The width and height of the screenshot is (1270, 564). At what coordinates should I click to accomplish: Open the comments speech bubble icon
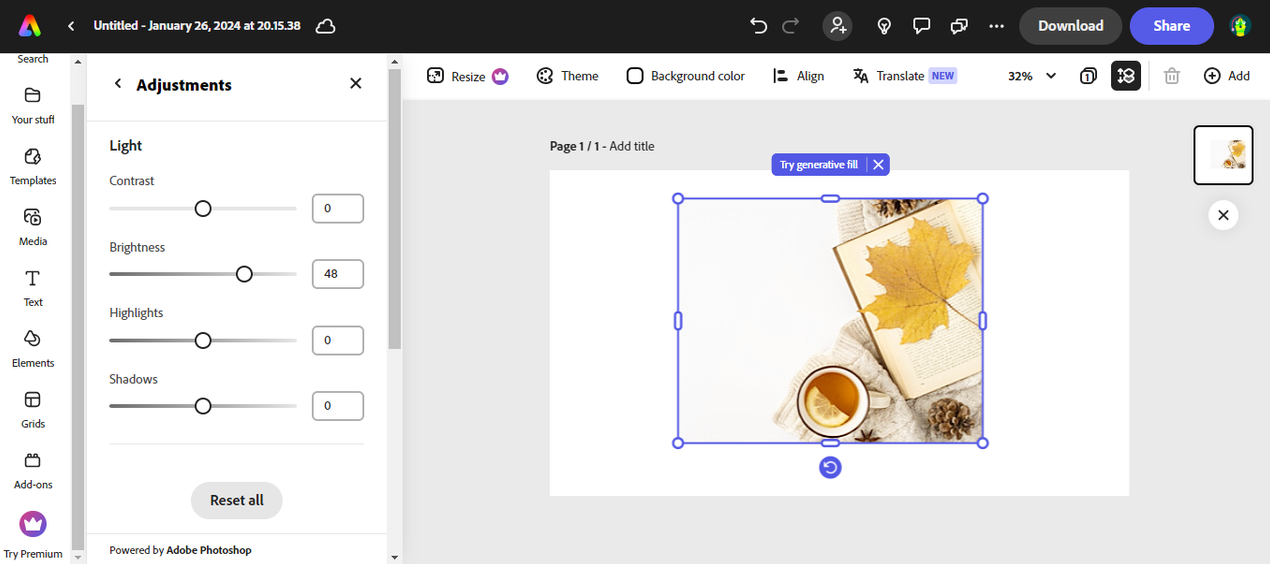coord(922,26)
